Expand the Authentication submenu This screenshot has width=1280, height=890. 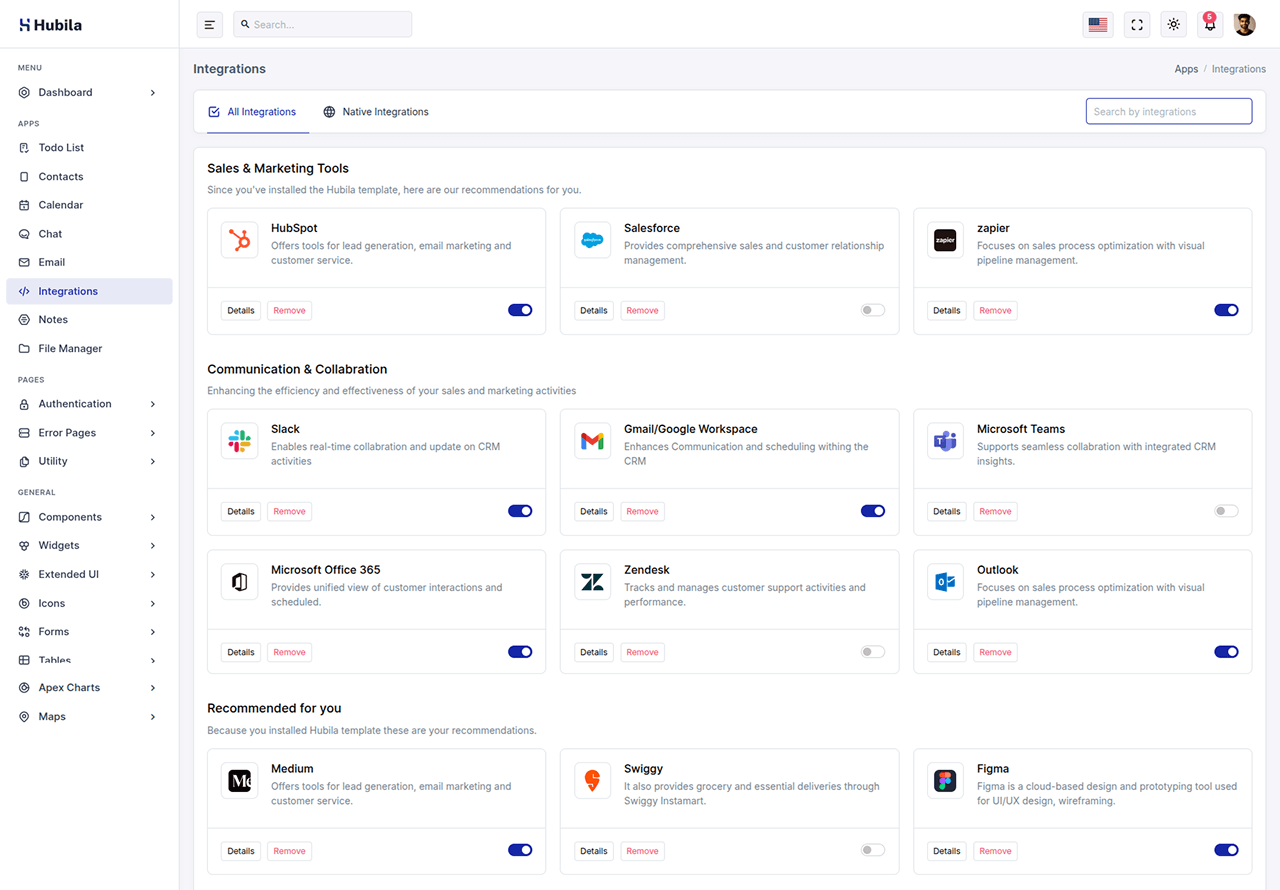coord(89,404)
